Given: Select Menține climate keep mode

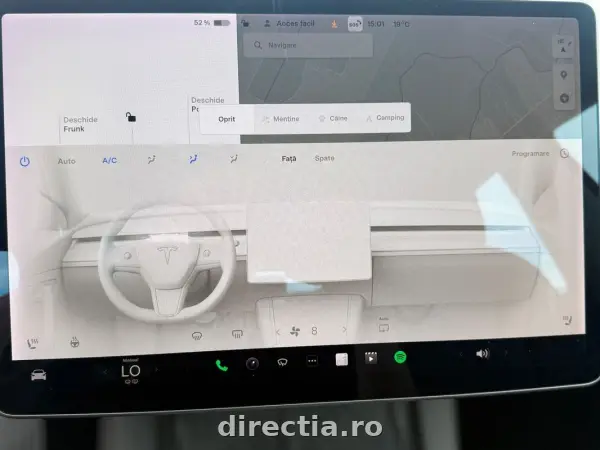Looking at the screenshot, I should pyautogui.click(x=280, y=119).
